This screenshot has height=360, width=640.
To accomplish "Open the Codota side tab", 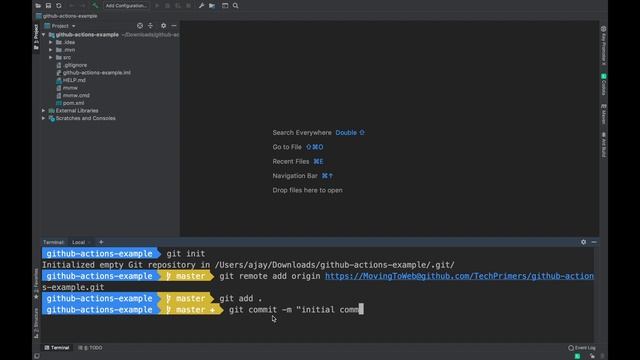I will click(603, 84).
